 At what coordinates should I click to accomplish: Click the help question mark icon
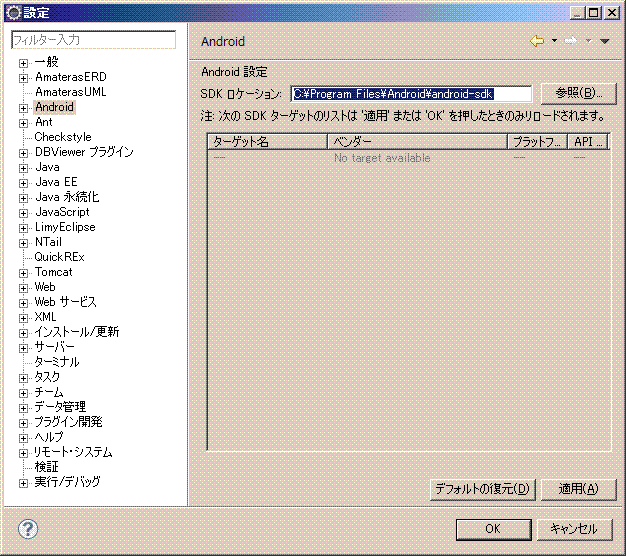pyautogui.click(x=28, y=529)
